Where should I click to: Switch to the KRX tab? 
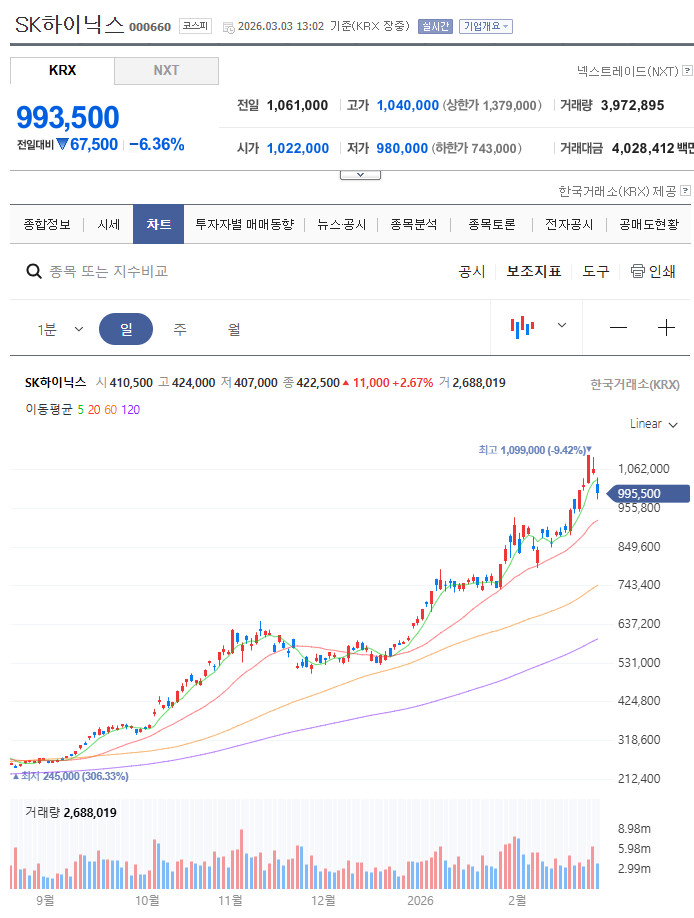click(x=62, y=70)
